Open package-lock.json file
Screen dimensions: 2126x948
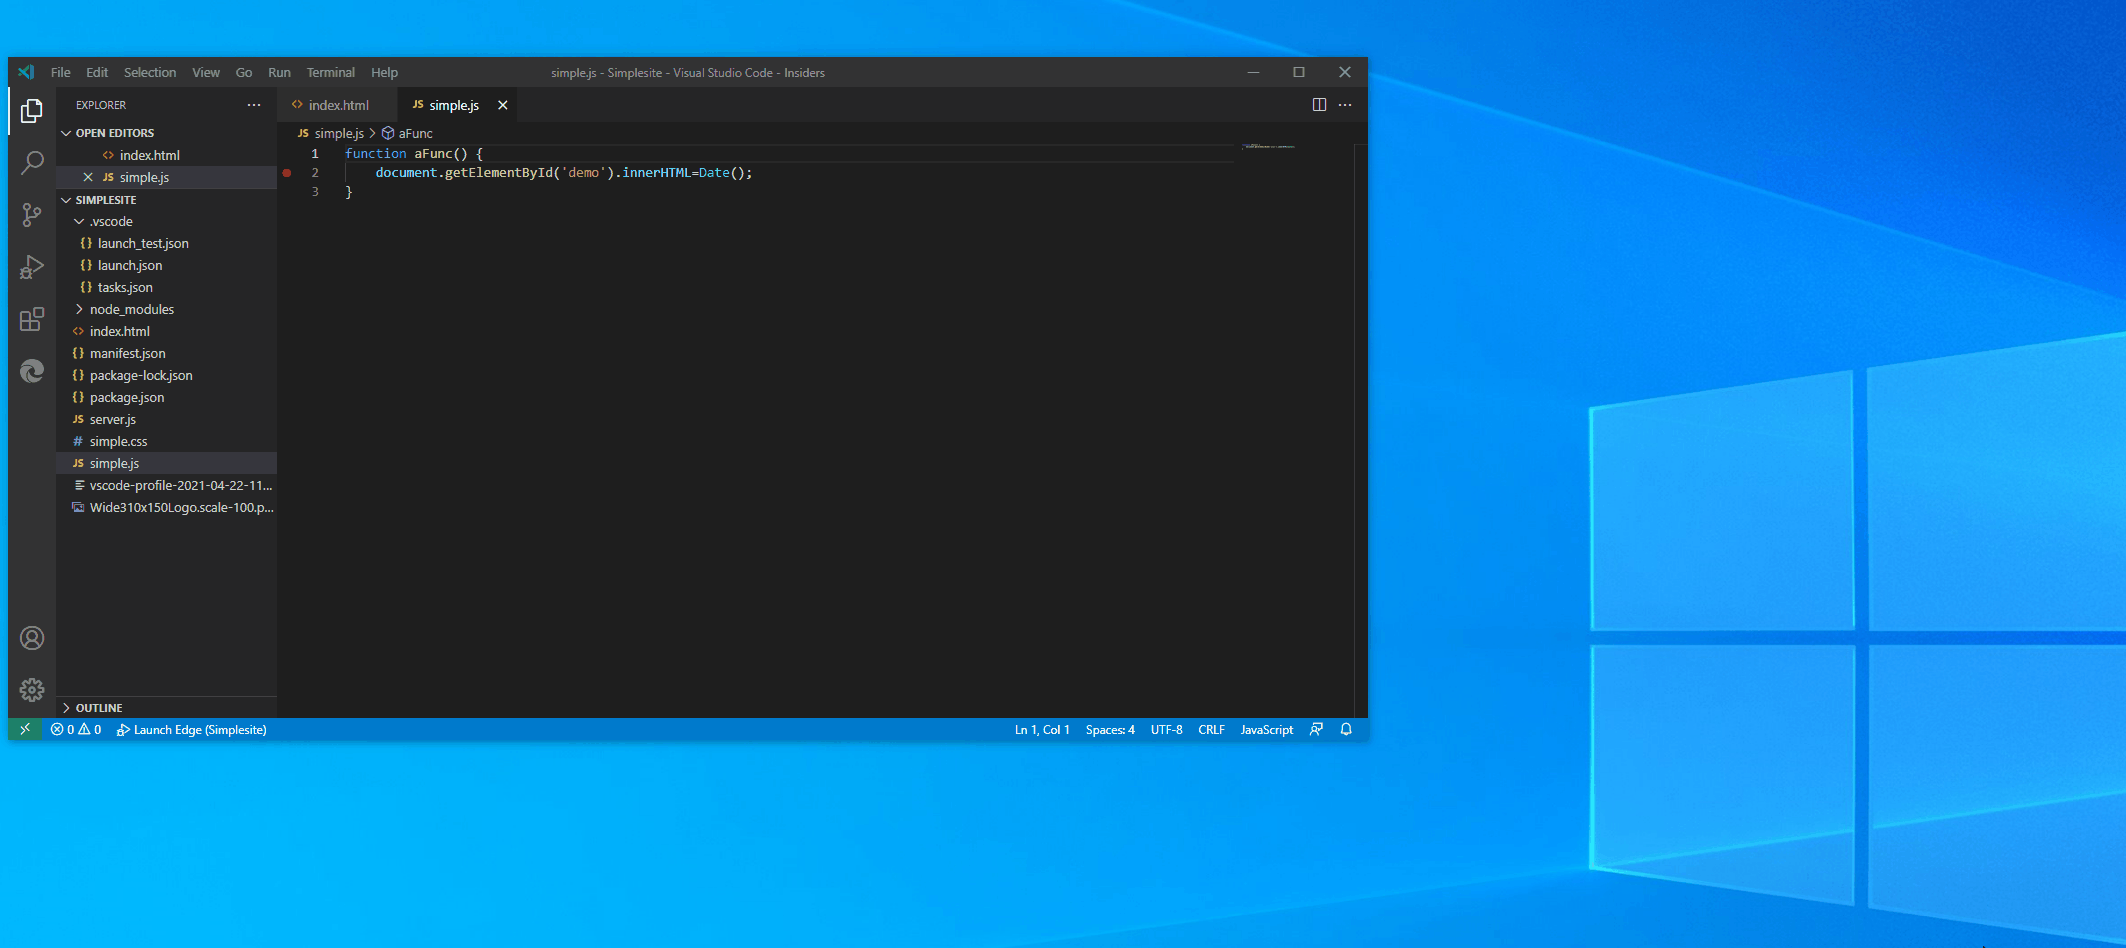[166, 375]
